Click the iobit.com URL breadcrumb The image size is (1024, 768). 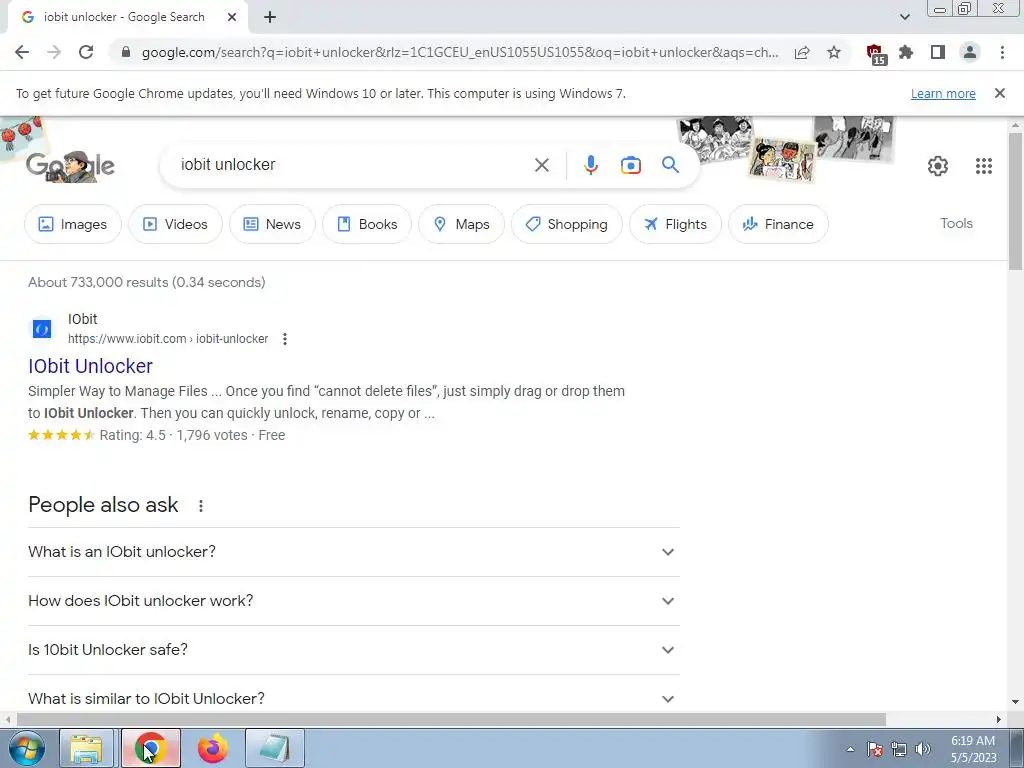pyautogui.click(x=168, y=339)
